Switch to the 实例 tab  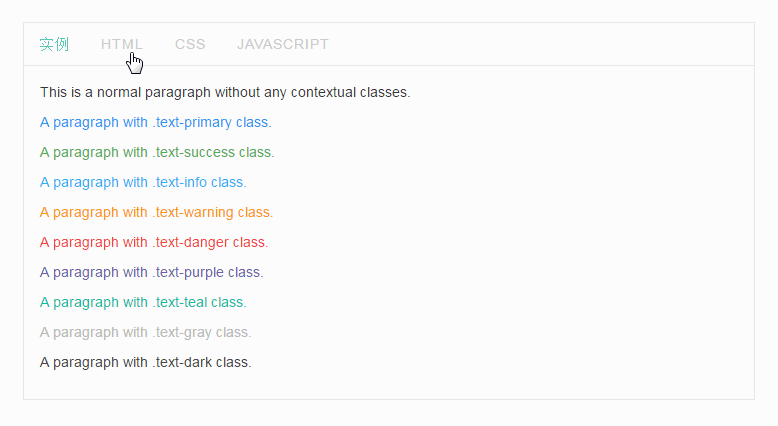(54, 44)
